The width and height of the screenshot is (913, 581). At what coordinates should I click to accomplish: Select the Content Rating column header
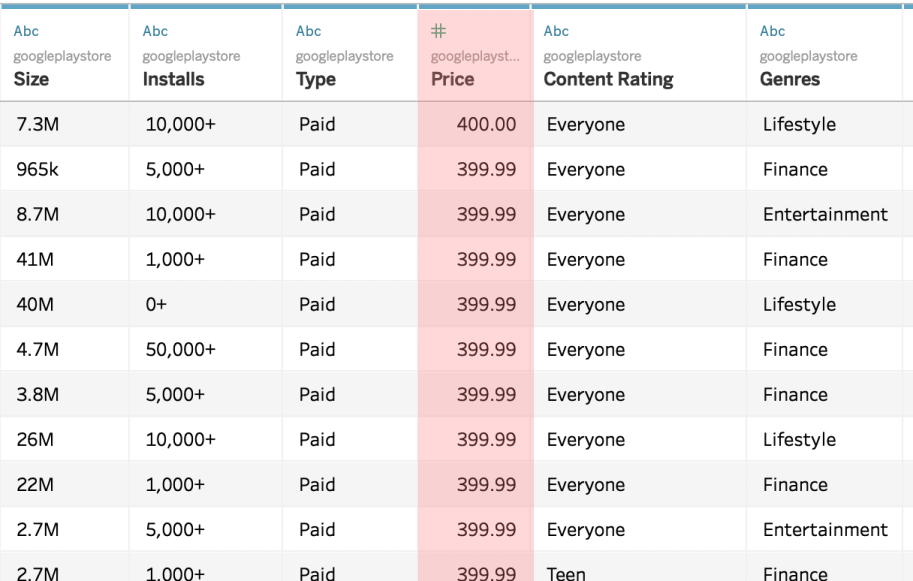(x=608, y=79)
